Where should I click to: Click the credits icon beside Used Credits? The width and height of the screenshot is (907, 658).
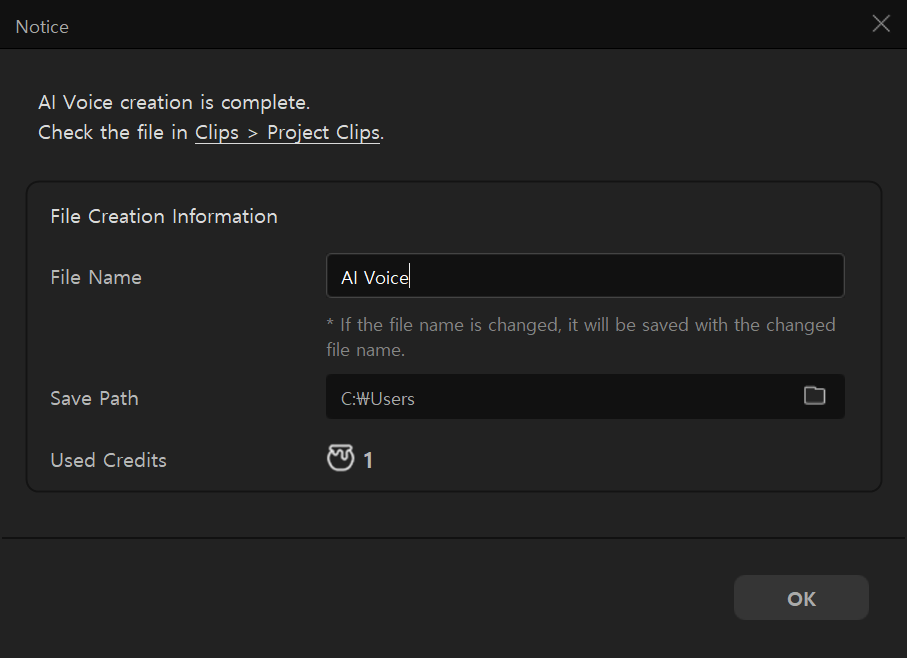[341, 459]
